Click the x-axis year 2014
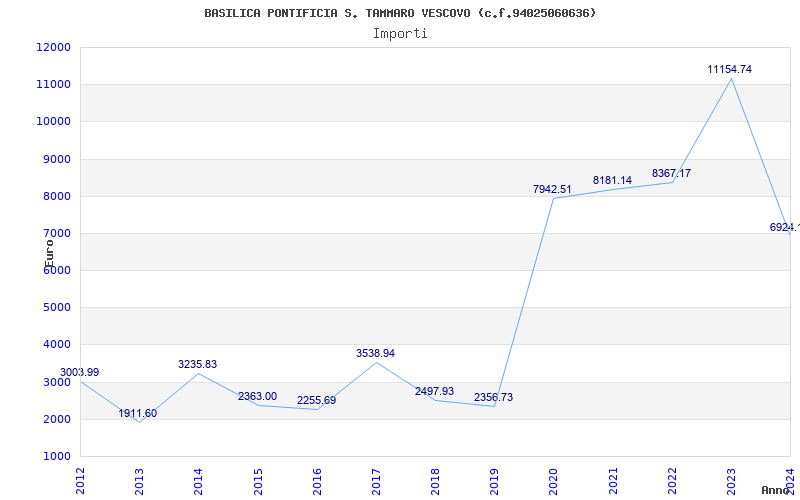This screenshot has width=800, height=500. [198, 482]
